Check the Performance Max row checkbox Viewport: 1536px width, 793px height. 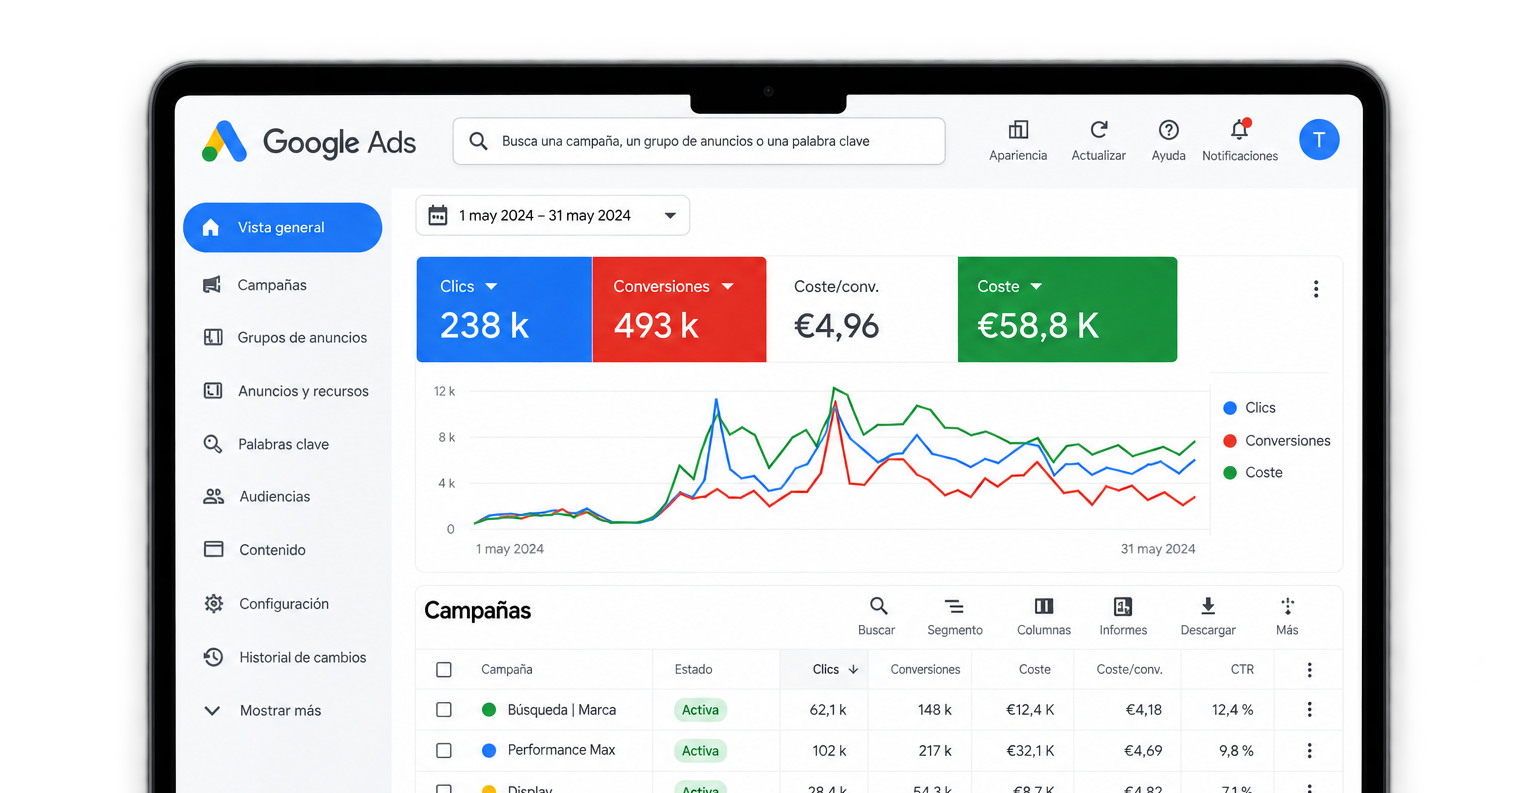444,751
